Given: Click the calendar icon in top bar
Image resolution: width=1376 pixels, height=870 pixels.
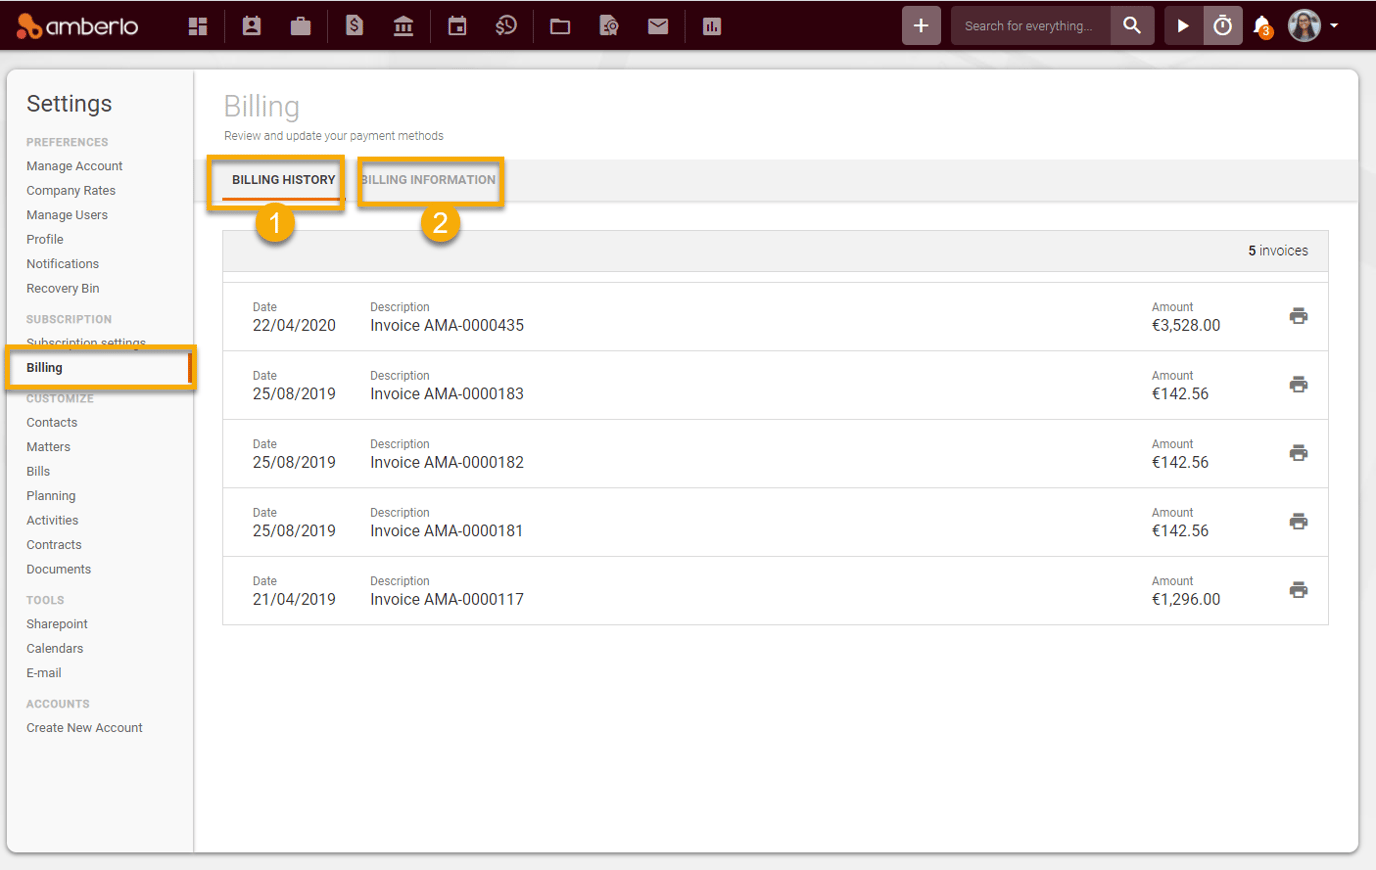Looking at the screenshot, I should 457,26.
